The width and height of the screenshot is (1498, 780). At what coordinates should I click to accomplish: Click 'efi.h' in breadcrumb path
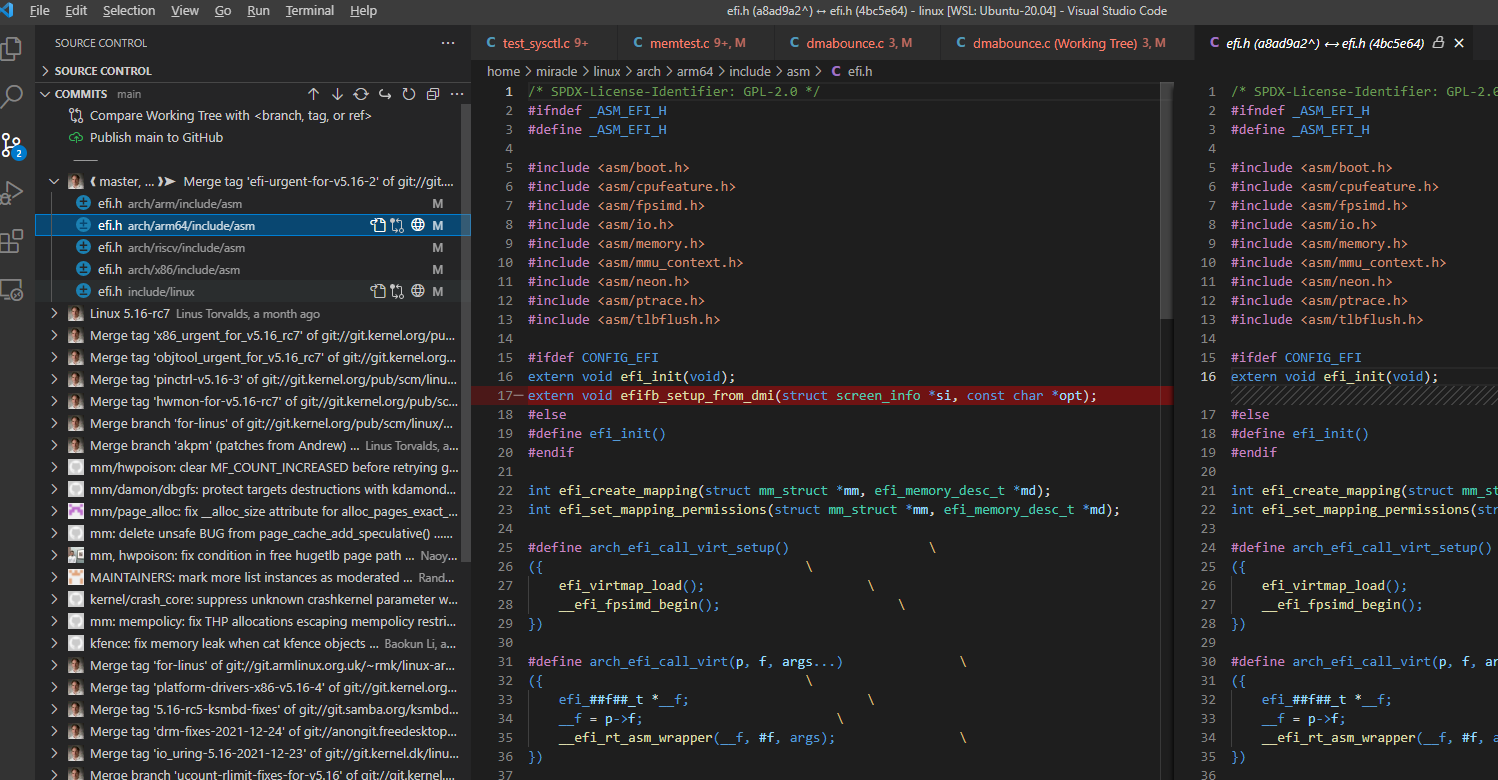(860, 71)
